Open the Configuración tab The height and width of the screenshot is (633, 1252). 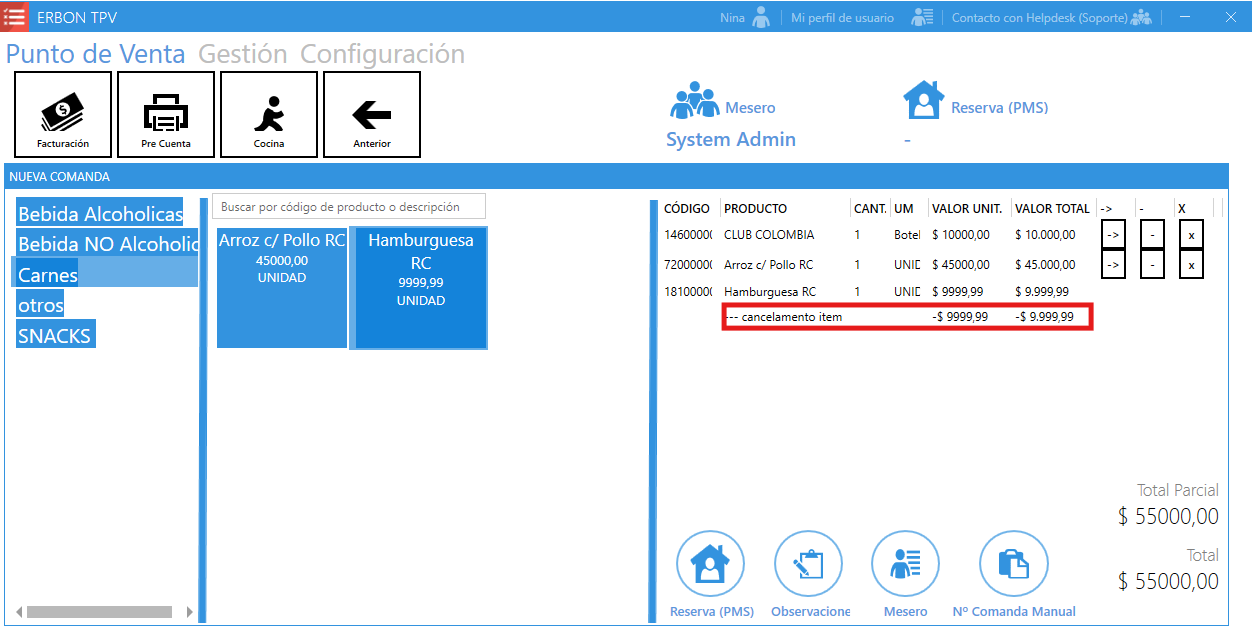[x=382, y=54]
